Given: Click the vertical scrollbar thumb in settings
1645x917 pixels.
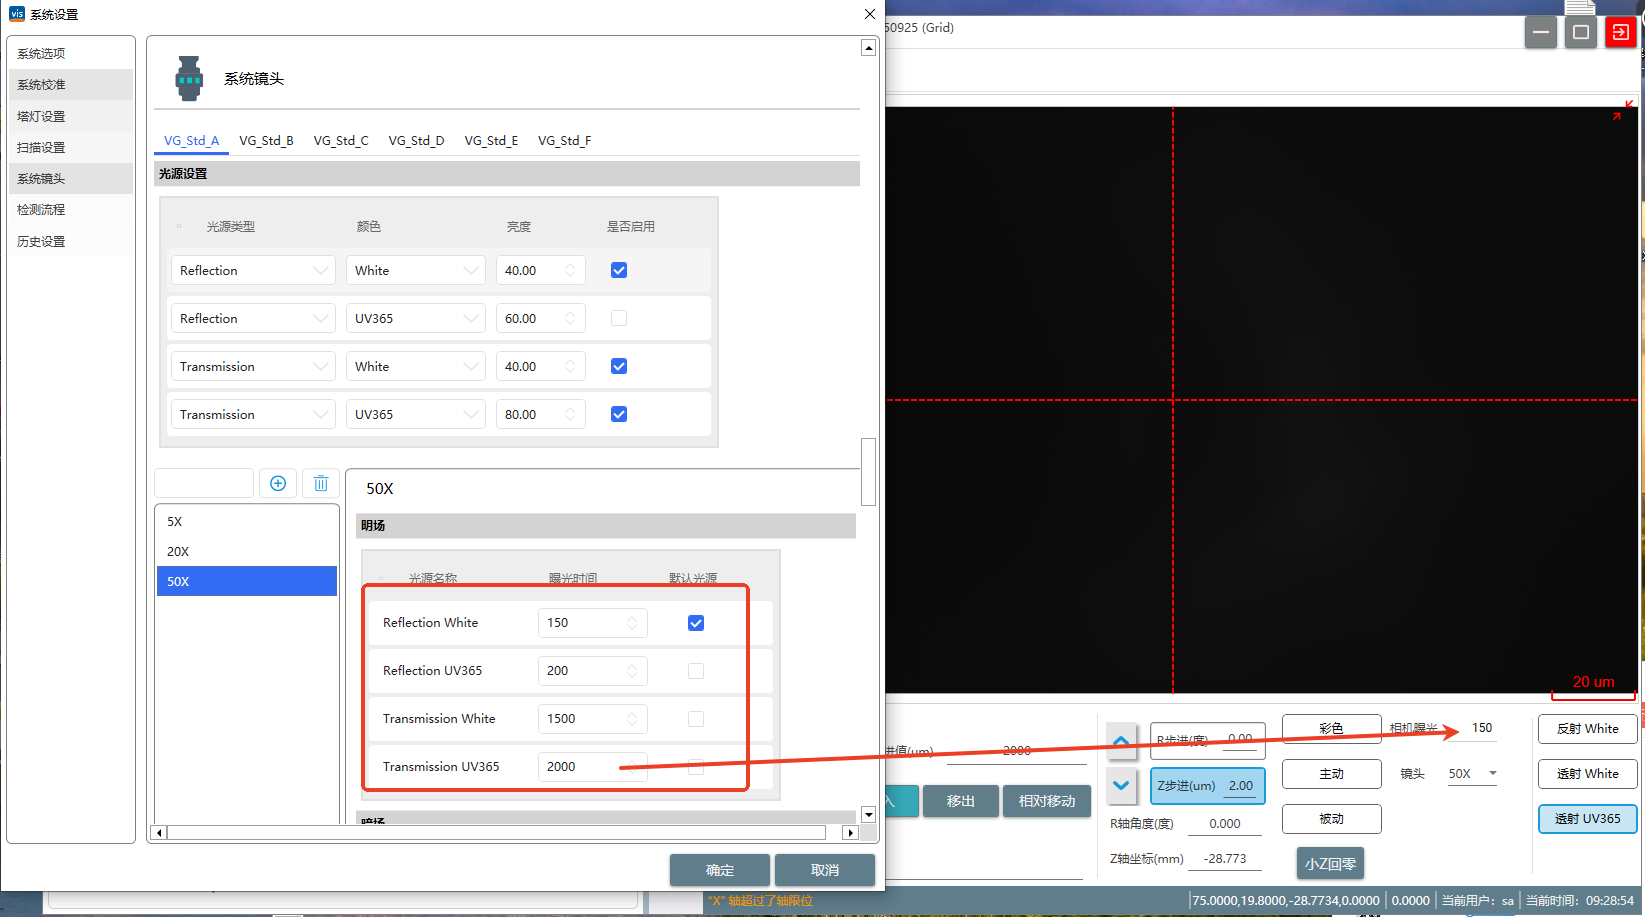Looking at the screenshot, I should point(868,472).
